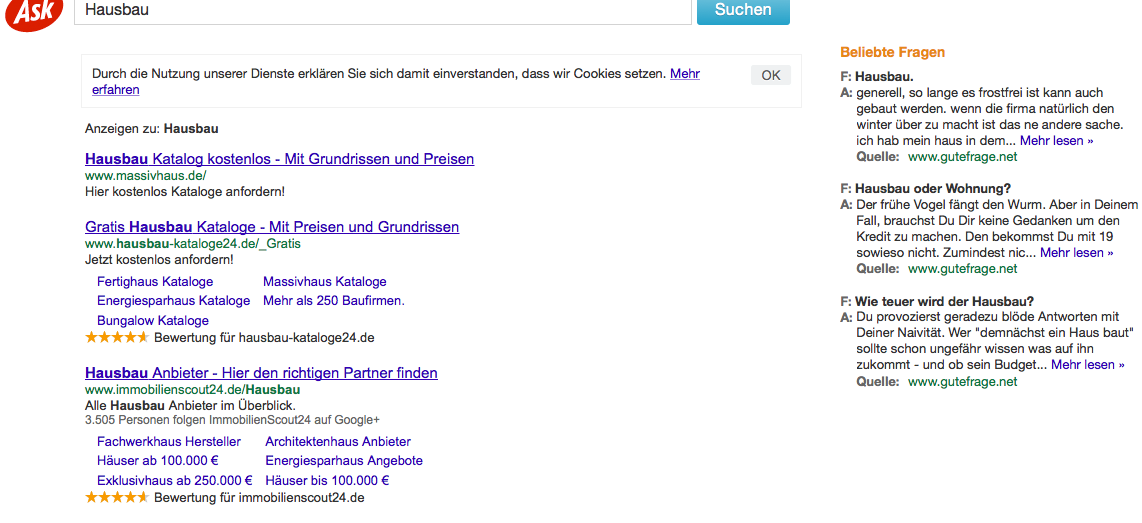1142x523 pixels.
Task: Open Häuser bis 100.000 € sitelink
Action: 327,480
